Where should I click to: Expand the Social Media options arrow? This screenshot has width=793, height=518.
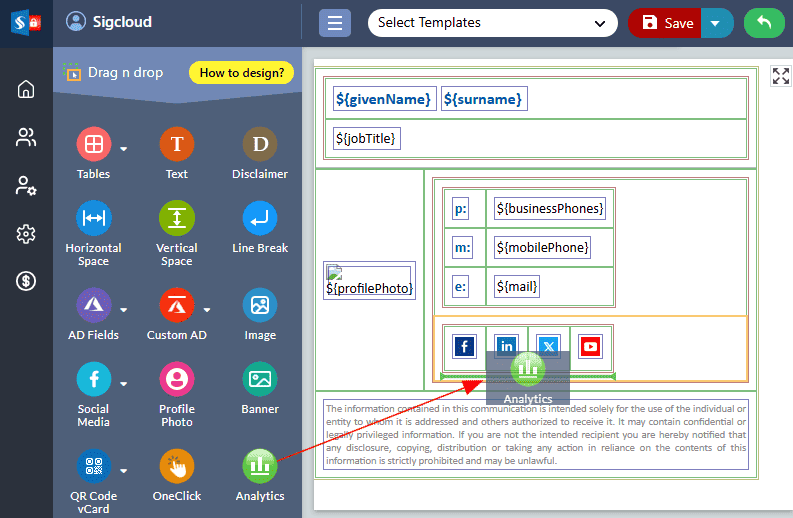pos(124,383)
